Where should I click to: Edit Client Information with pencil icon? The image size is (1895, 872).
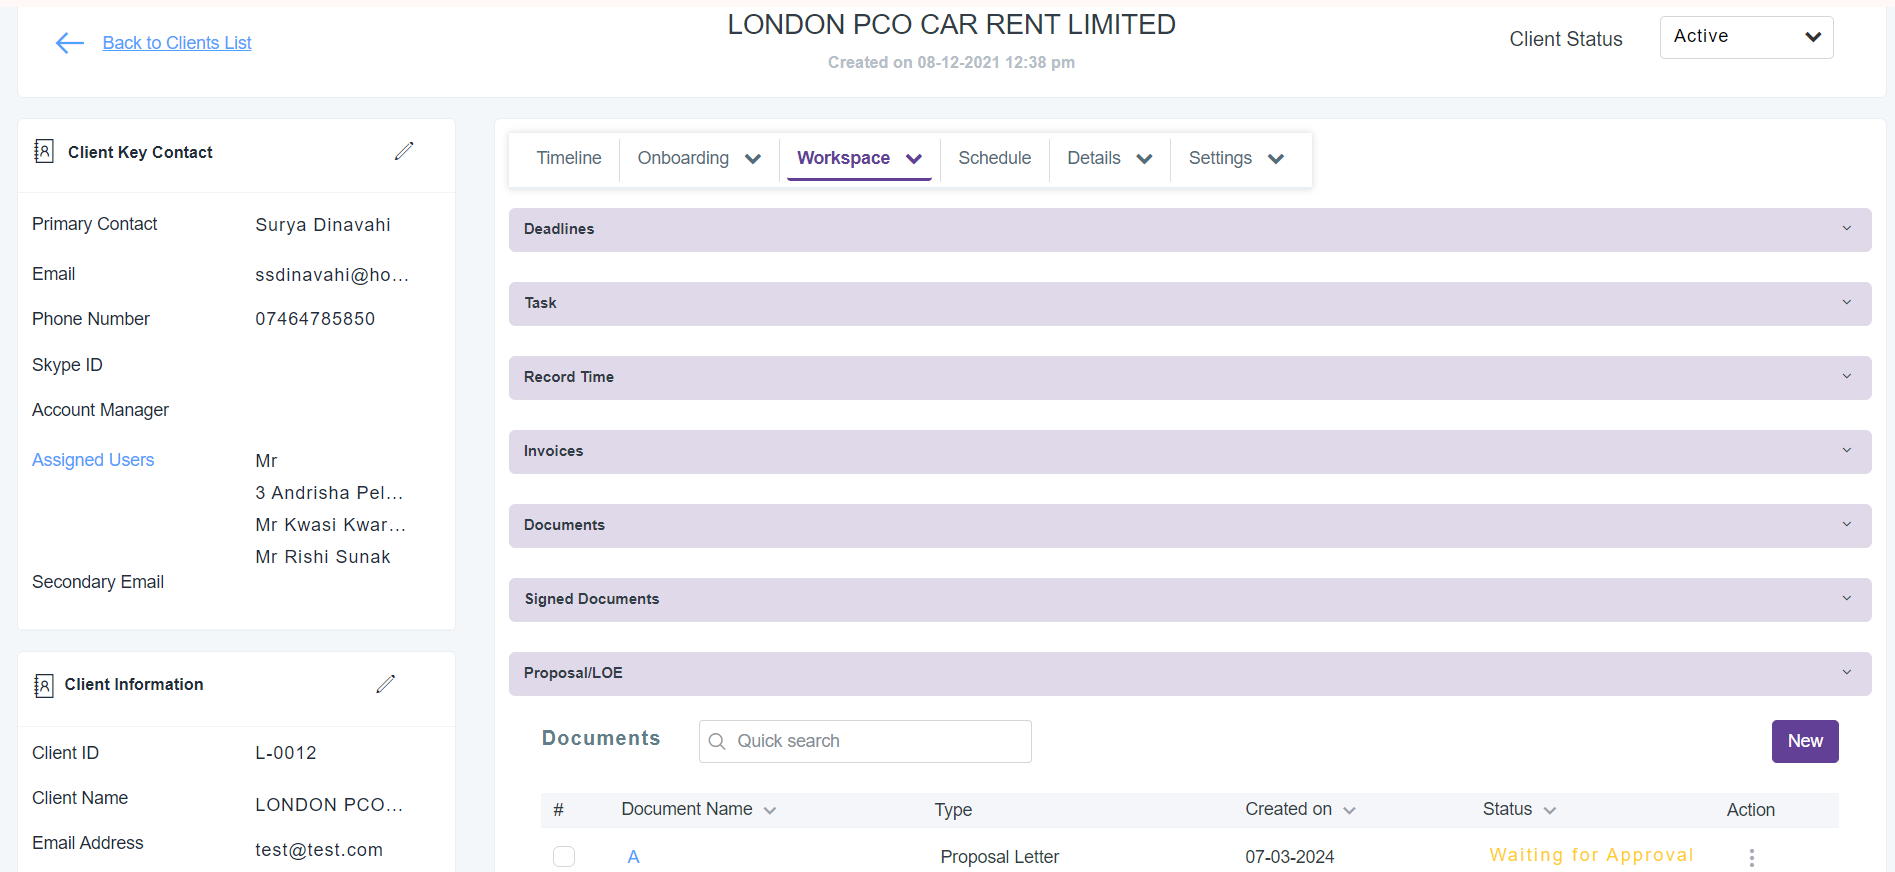tap(386, 684)
